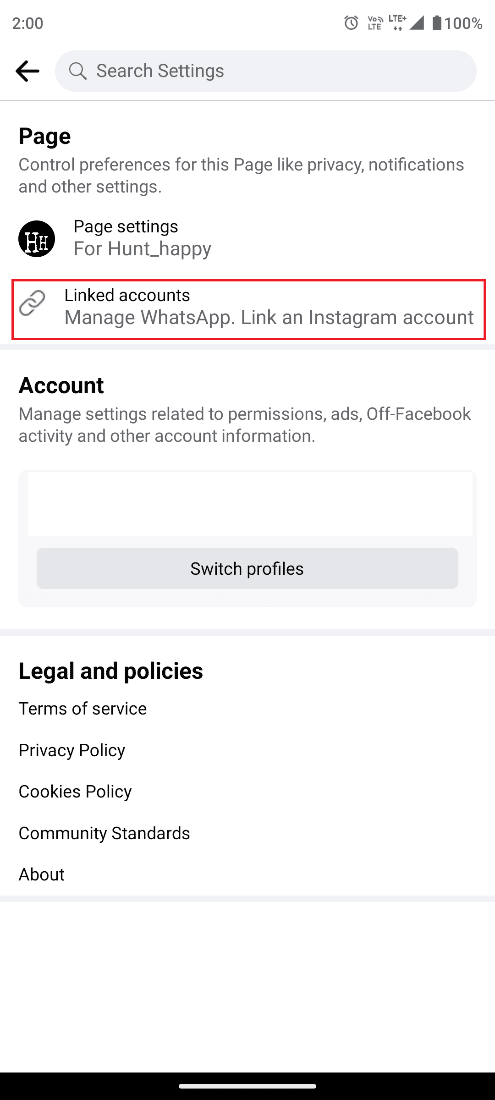Open Linked accounts option
This screenshot has height=1100, width=495.
[x=248, y=309]
